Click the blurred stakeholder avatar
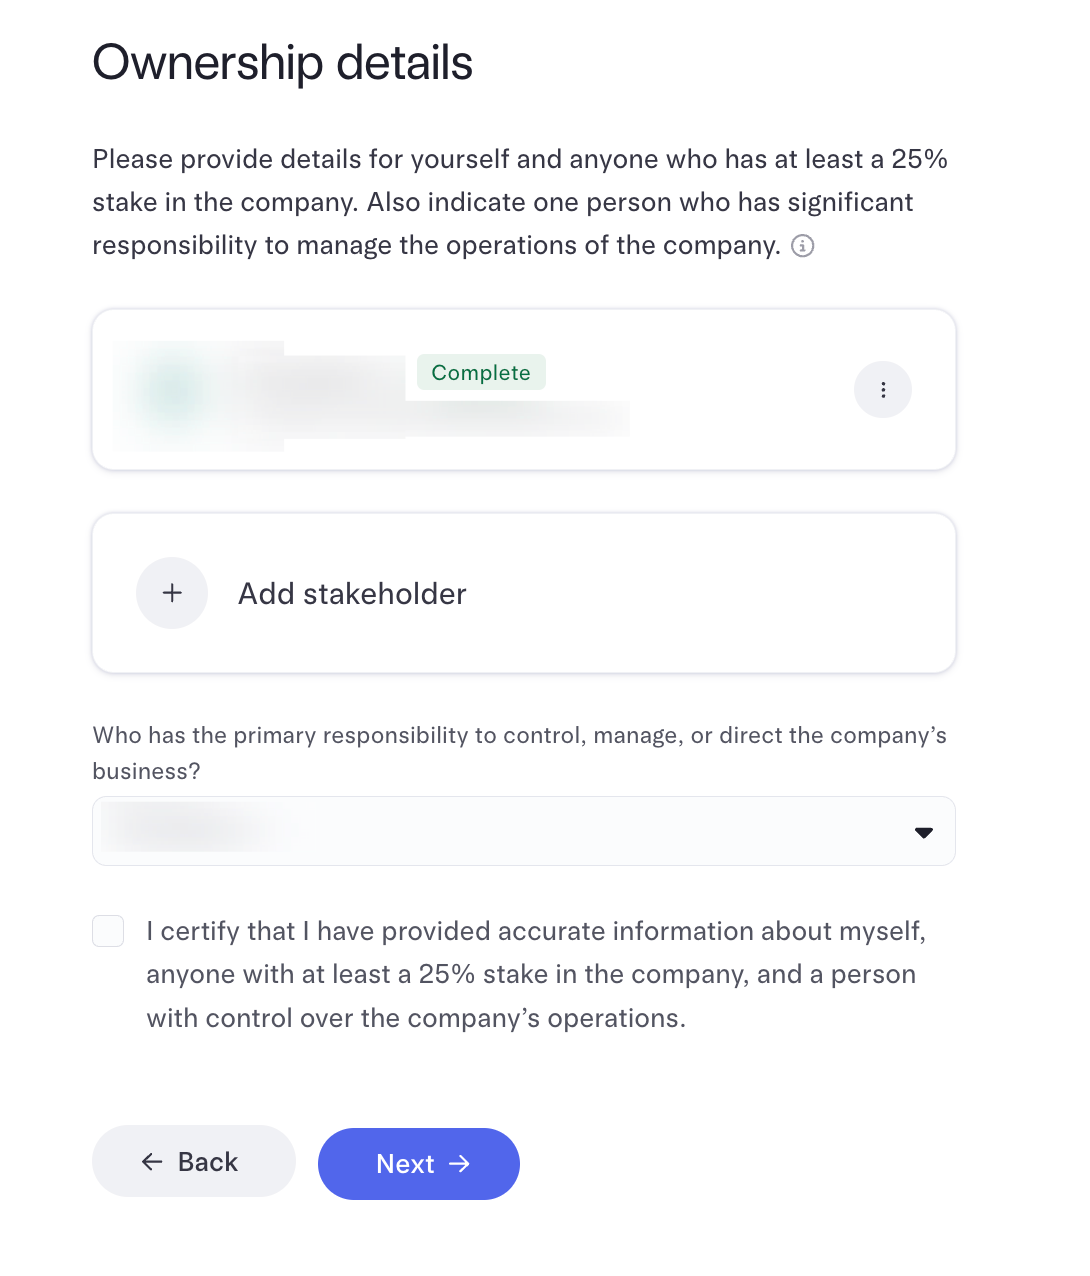The image size is (1090, 1276). 173,391
